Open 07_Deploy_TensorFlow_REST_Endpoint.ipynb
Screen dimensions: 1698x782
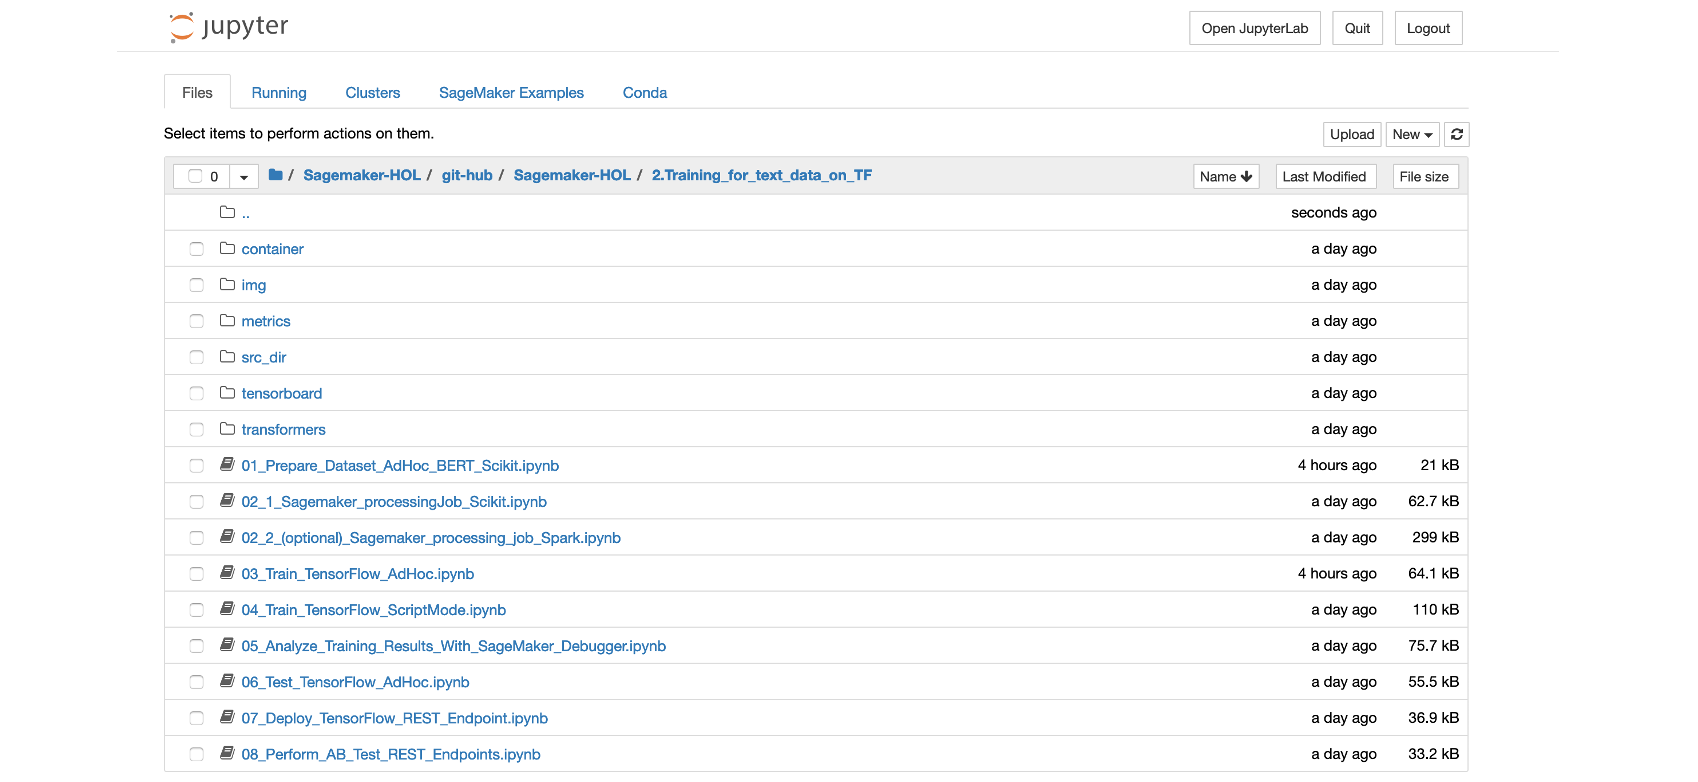pos(394,718)
